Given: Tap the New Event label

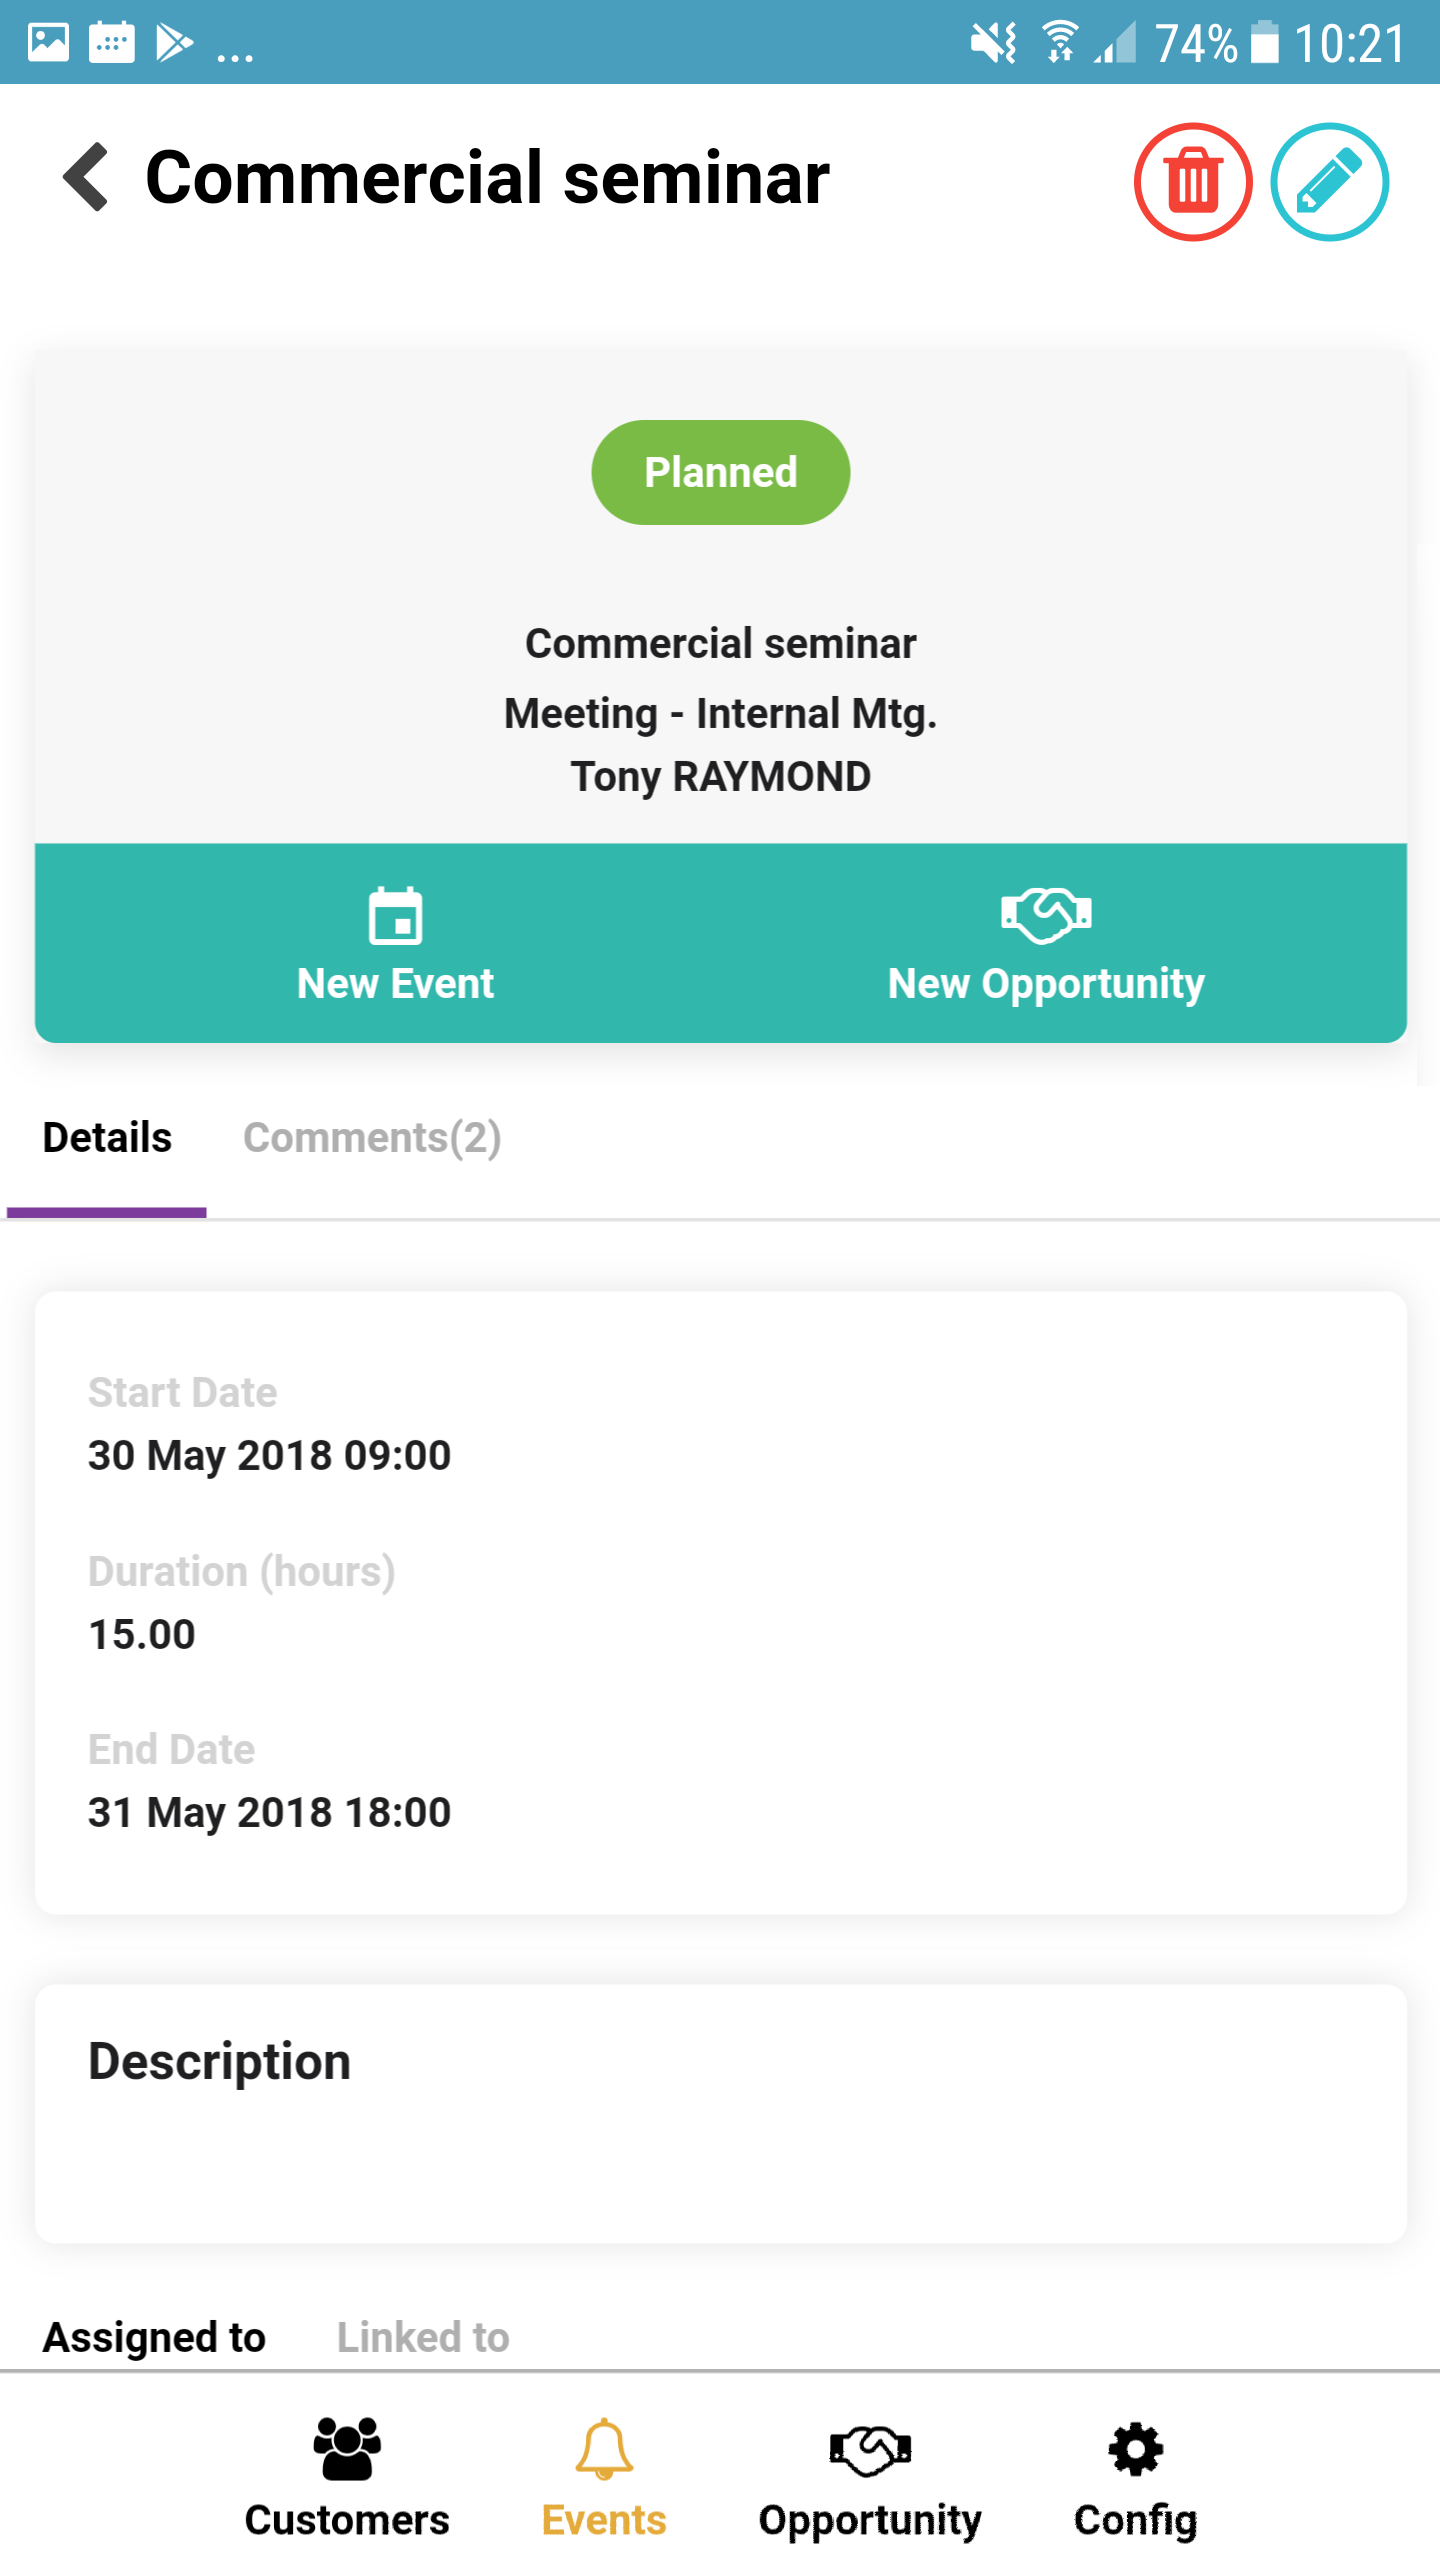Looking at the screenshot, I should pyautogui.click(x=396, y=984).
